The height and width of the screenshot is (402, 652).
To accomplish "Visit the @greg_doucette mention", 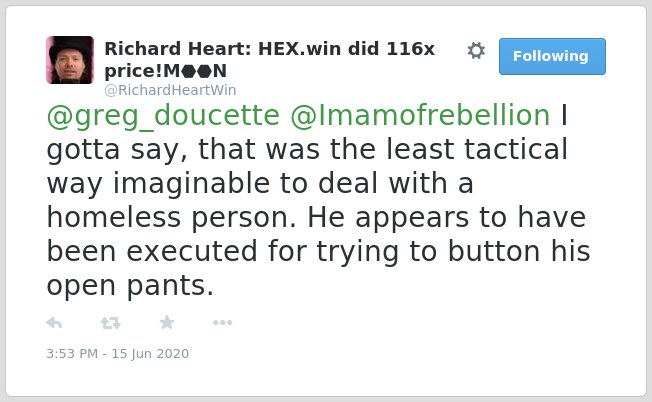I will click(163, 115).
